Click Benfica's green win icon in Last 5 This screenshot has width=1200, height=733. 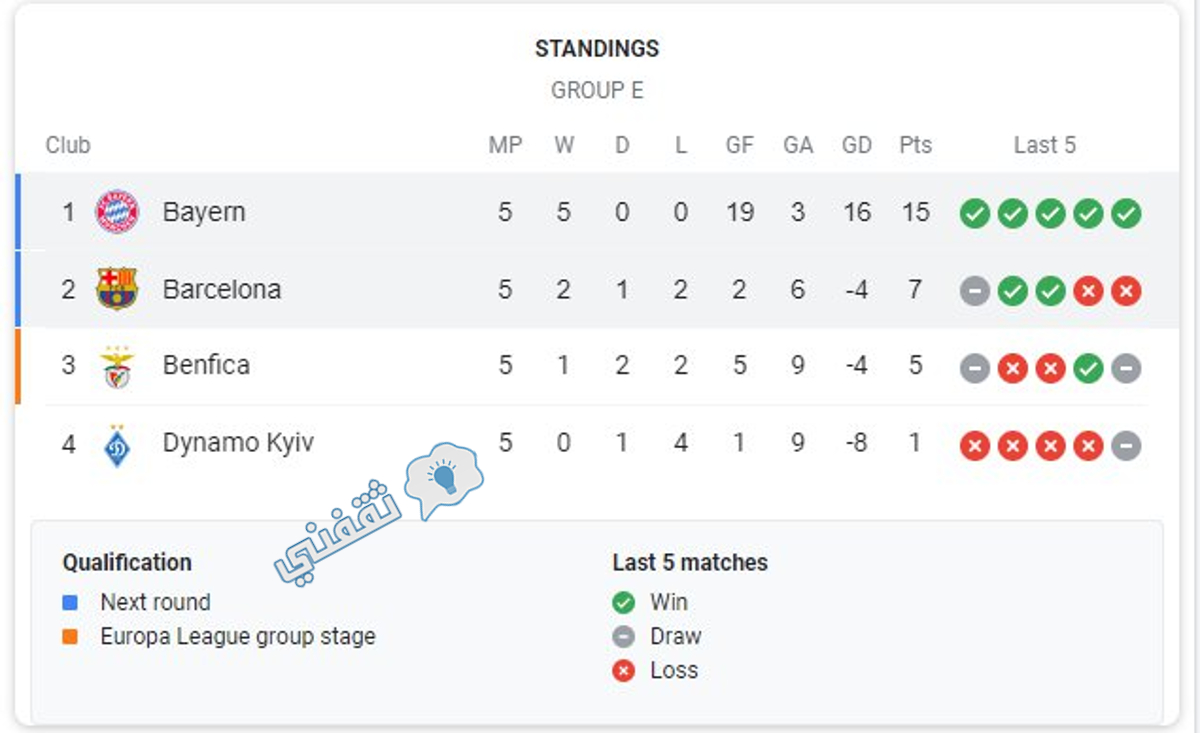coord(1088,369)
